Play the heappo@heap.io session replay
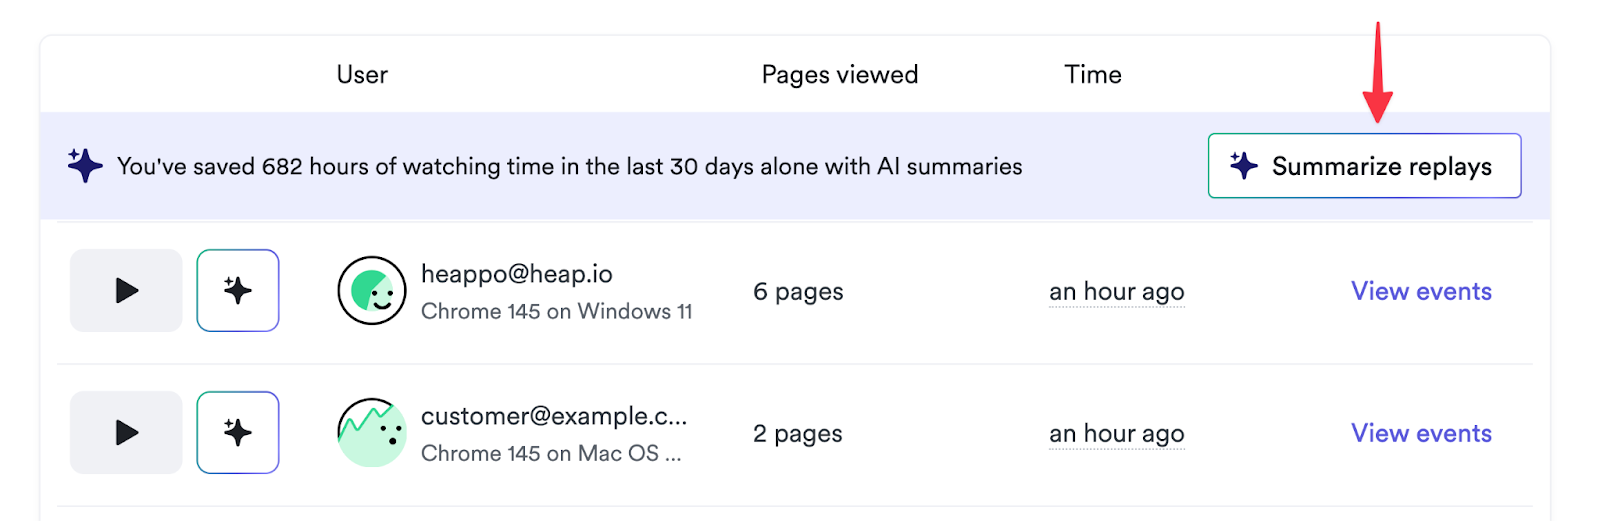1600x521 pixels. [x=126, y=291]
